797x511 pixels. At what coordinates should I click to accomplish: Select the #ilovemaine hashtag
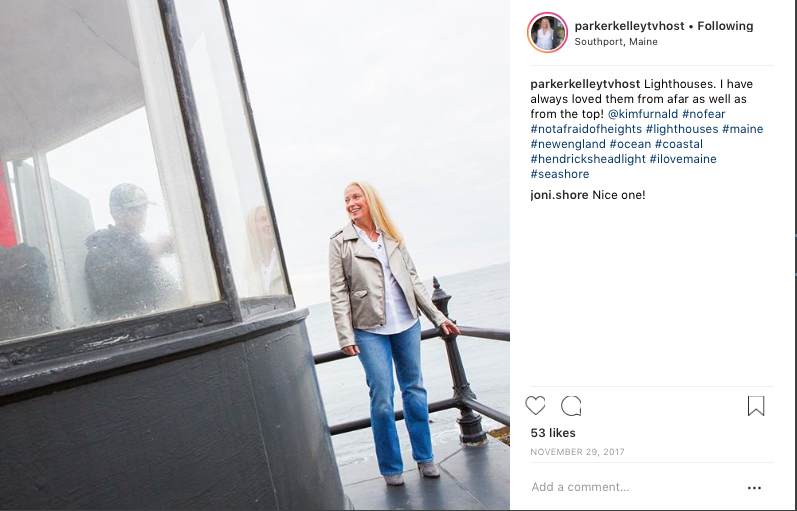point(683,159)
